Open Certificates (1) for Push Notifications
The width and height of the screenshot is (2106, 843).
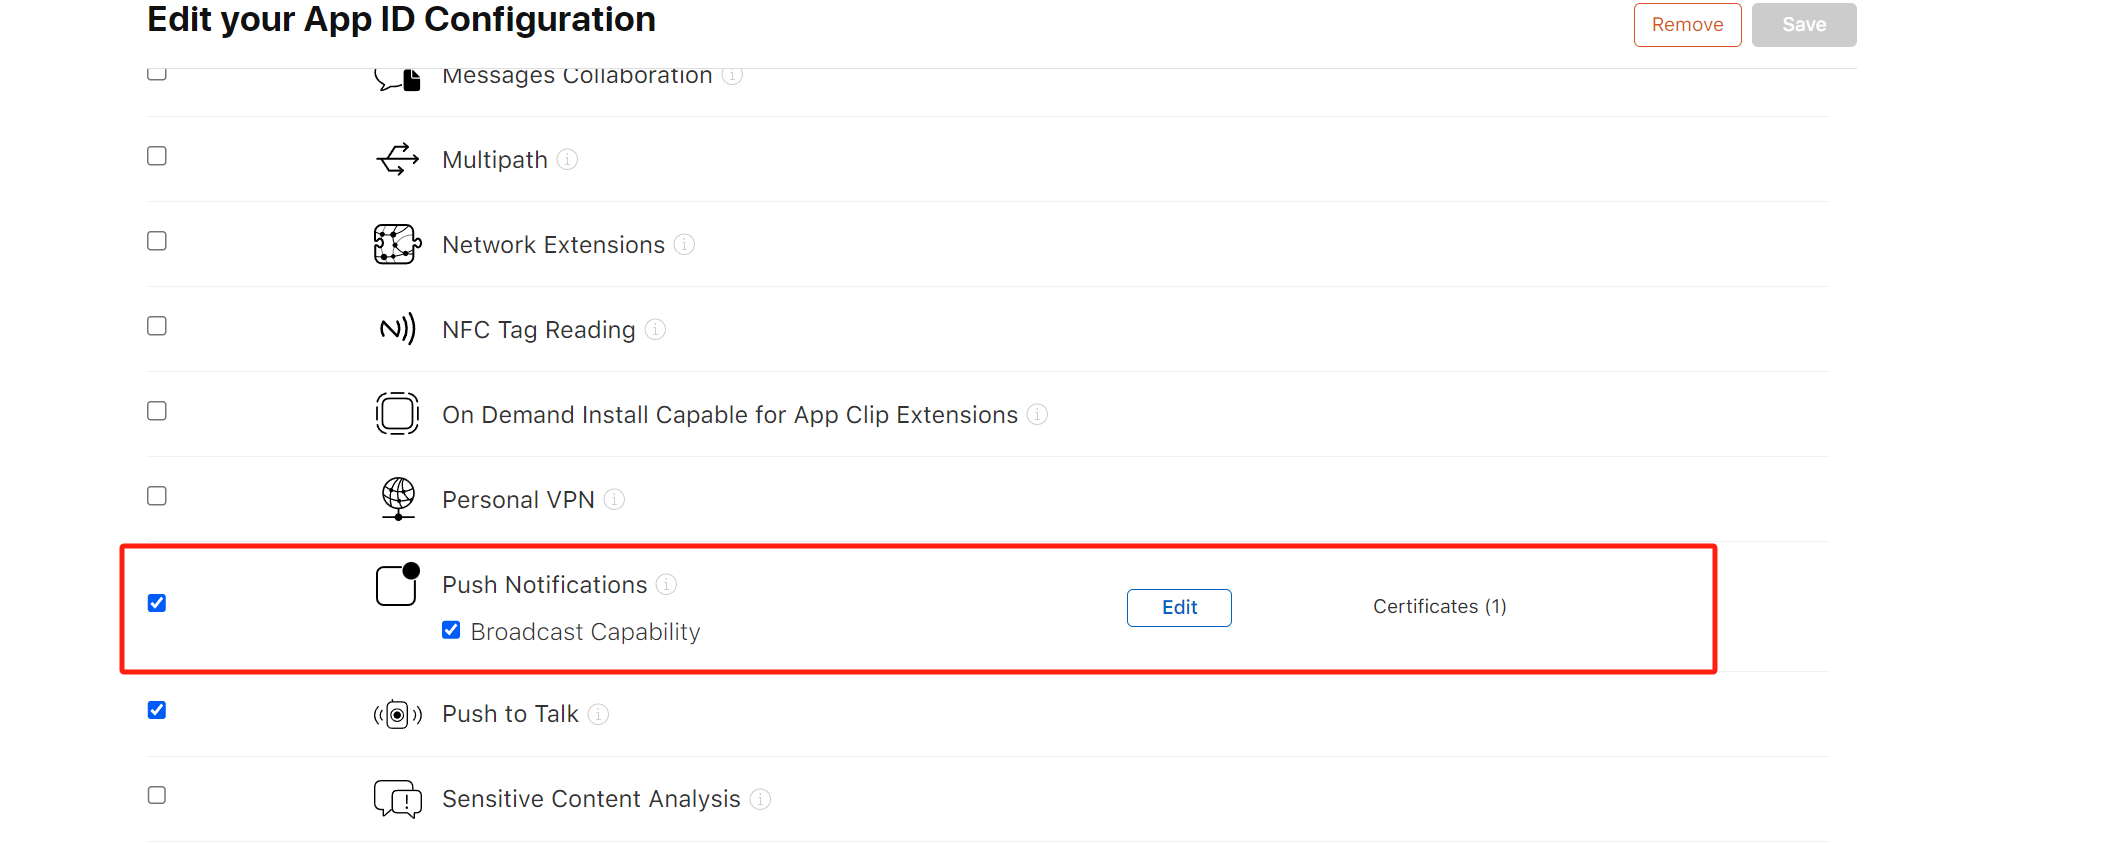[x=1439, y=606]
